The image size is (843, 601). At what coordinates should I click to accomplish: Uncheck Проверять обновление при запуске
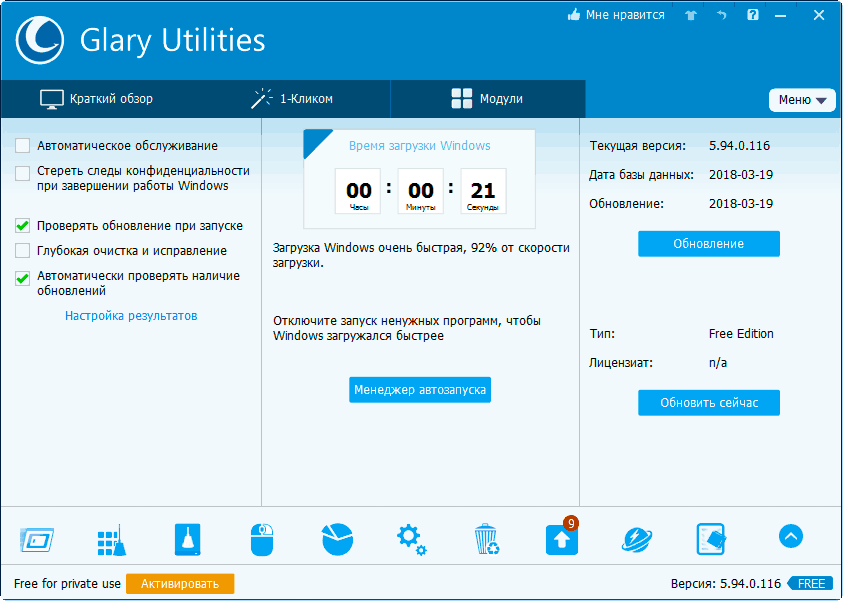(23, 226)
